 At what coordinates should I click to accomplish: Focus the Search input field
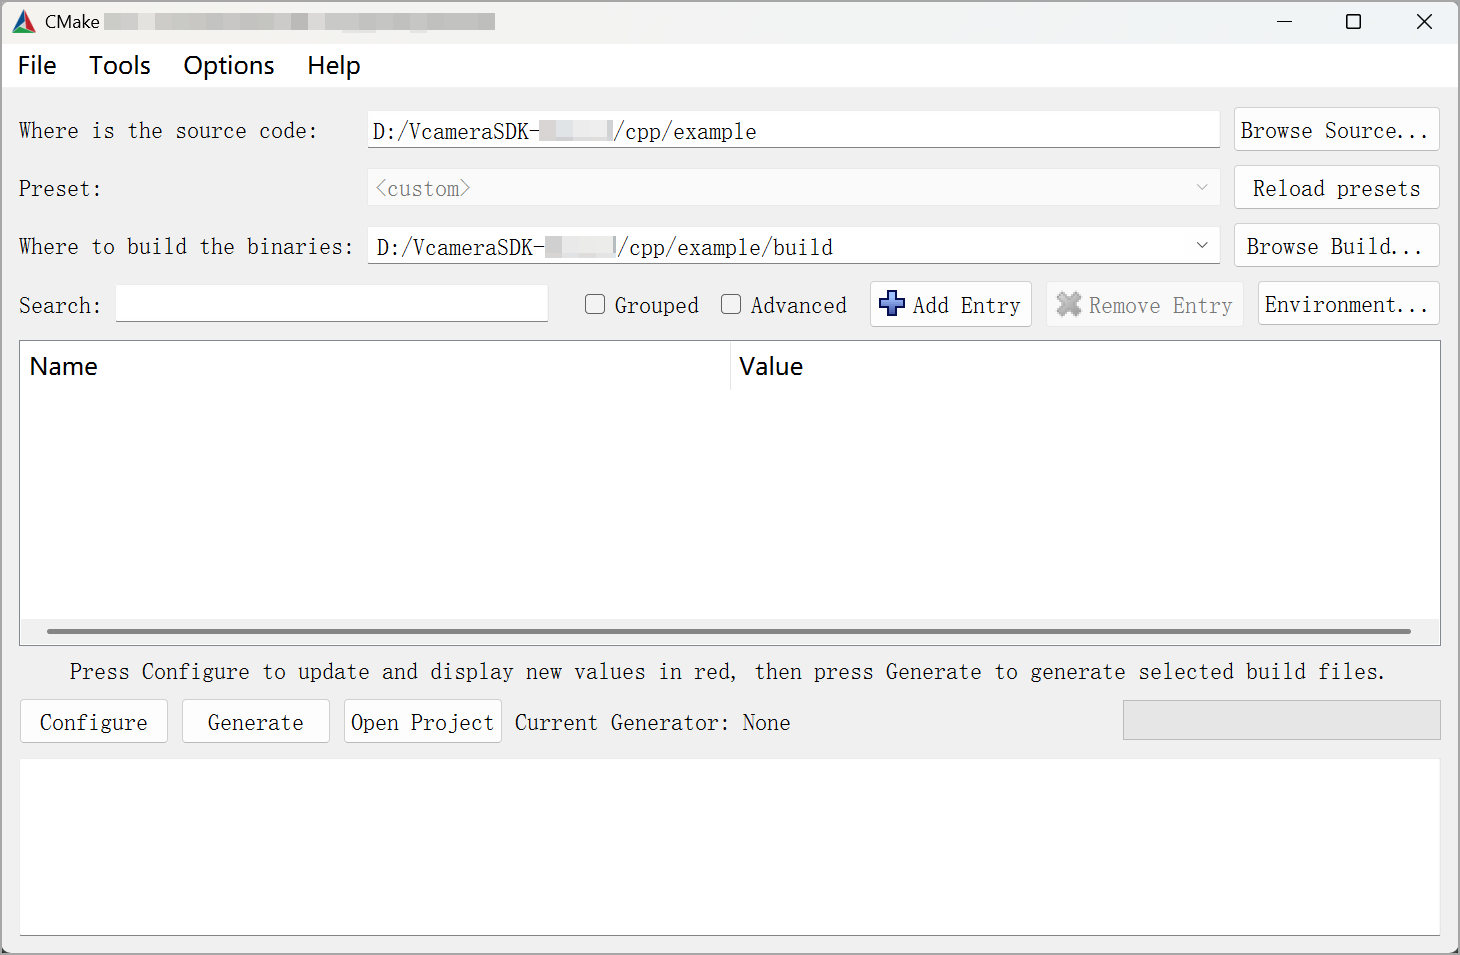point(332,304)
